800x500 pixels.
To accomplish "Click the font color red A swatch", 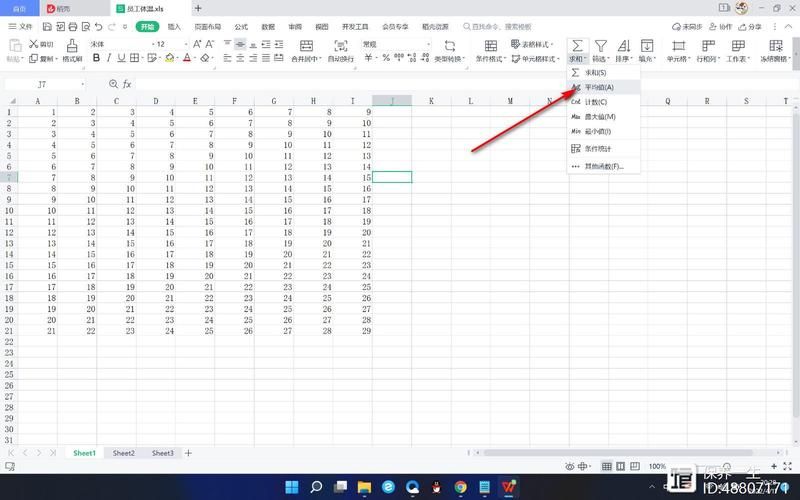I will [186, 59].
